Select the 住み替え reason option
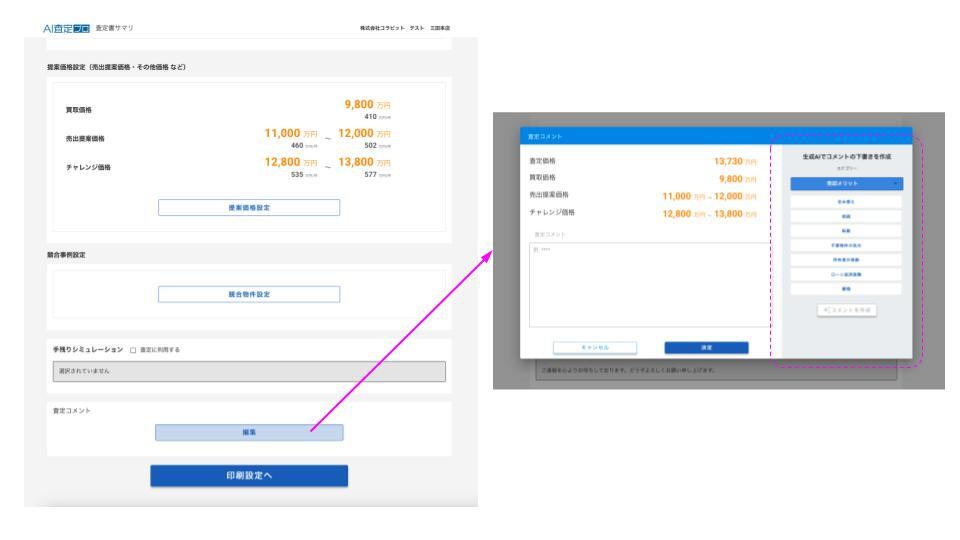The height and width of the screenshot is (540, 960). click(x=846, y=201)
